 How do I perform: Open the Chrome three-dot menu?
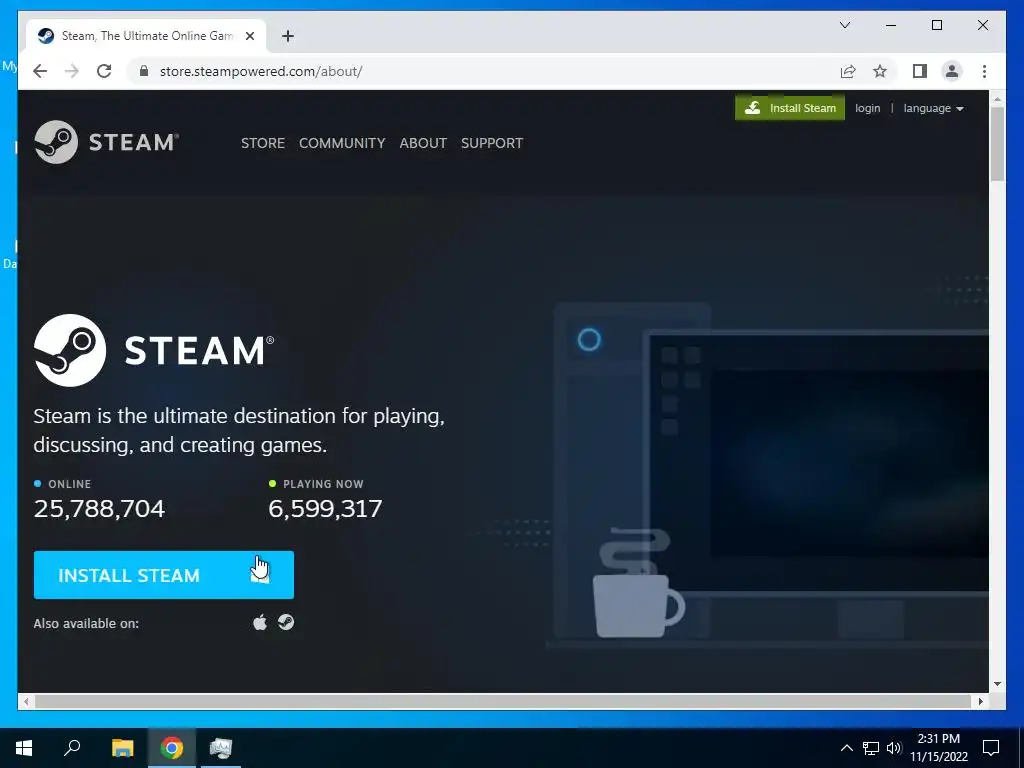pyautogui.click(x=984, y=71)
